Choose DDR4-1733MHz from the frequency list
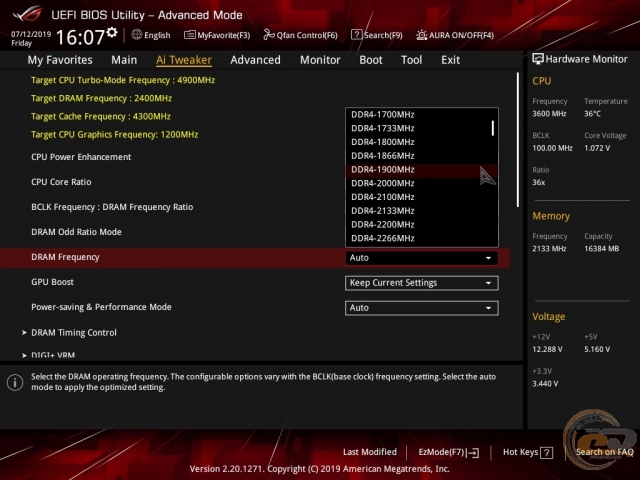The height and width of the screenshot is (480, 640). pos(422,128)
